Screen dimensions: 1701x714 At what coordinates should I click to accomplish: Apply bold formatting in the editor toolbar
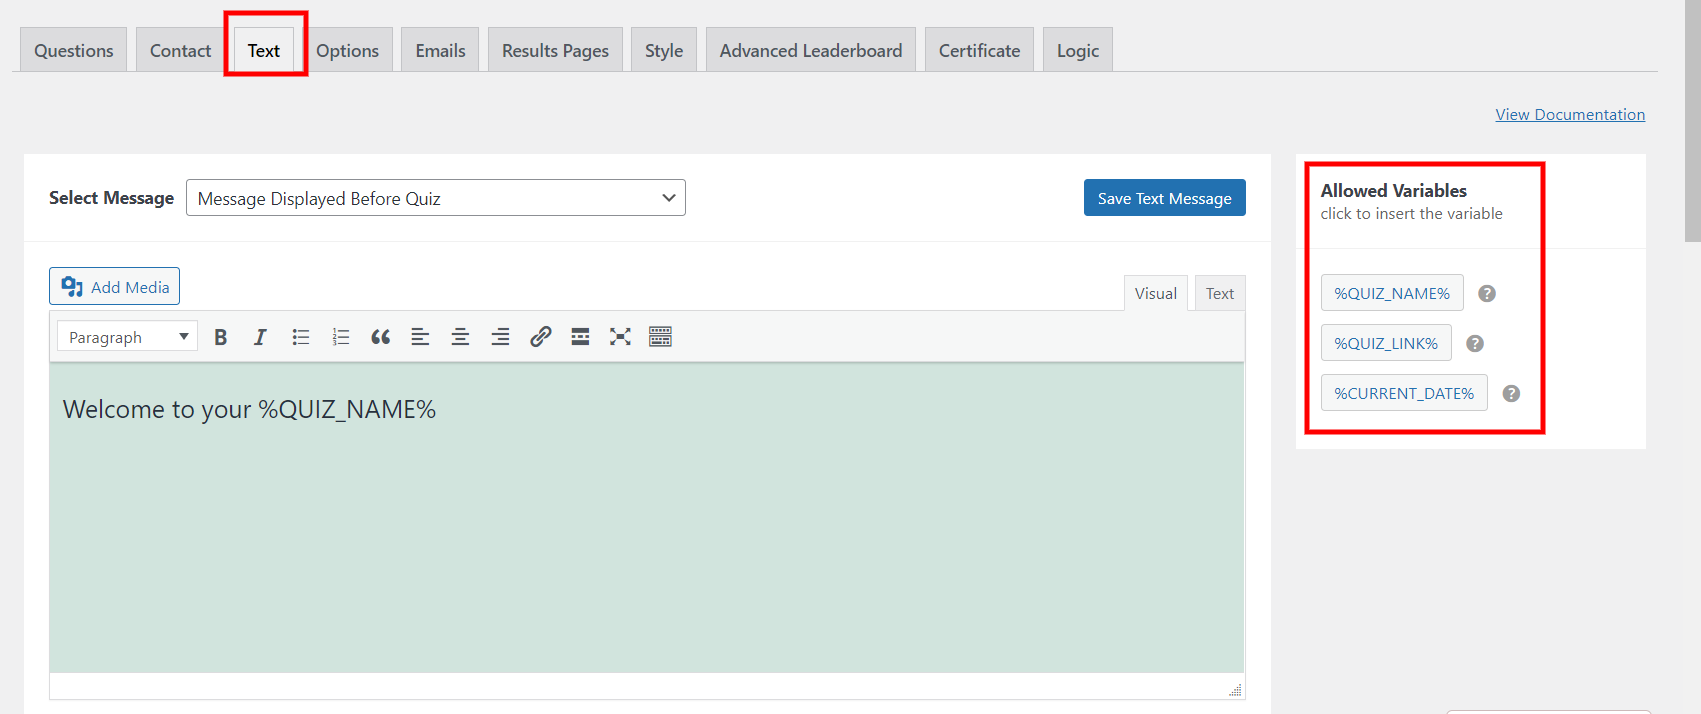click(x=221, y=337)
